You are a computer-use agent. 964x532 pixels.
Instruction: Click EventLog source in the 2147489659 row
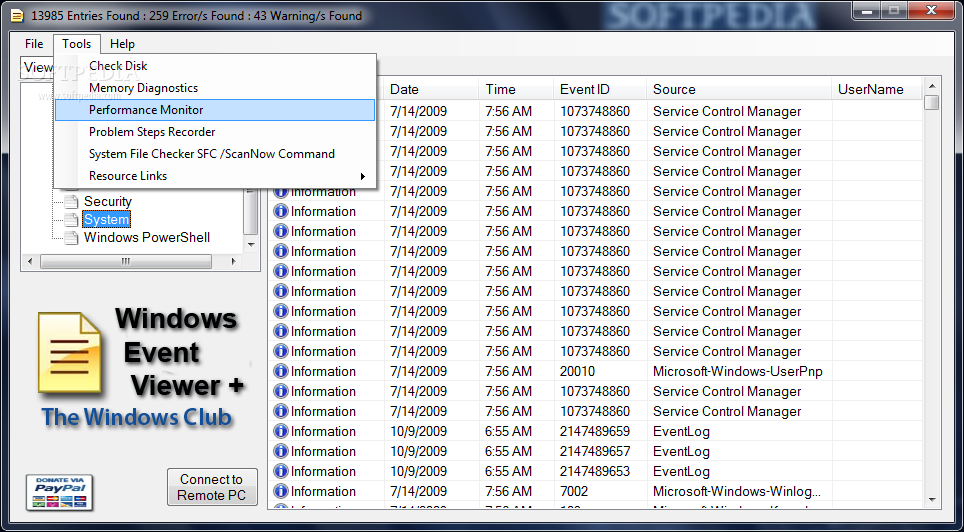(681, 431)
